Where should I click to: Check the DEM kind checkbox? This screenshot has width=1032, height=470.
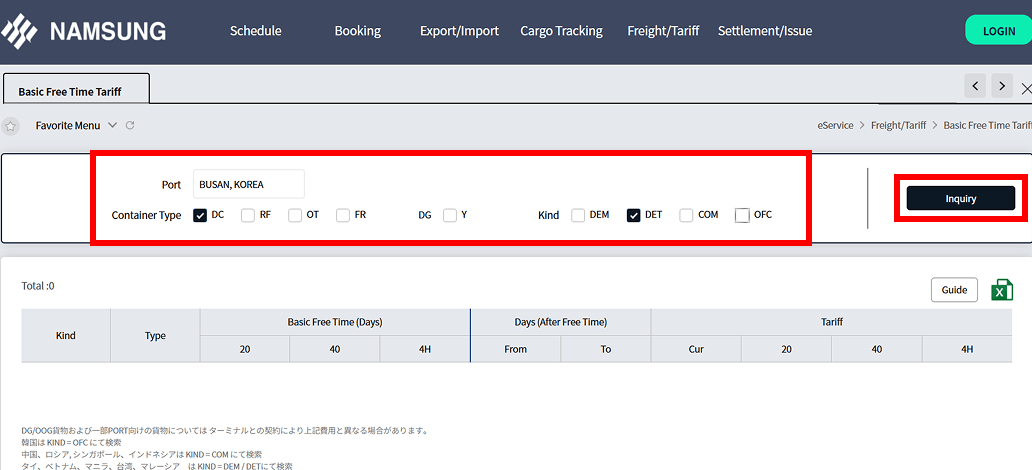pyautogui.click(x=579, y=215)
